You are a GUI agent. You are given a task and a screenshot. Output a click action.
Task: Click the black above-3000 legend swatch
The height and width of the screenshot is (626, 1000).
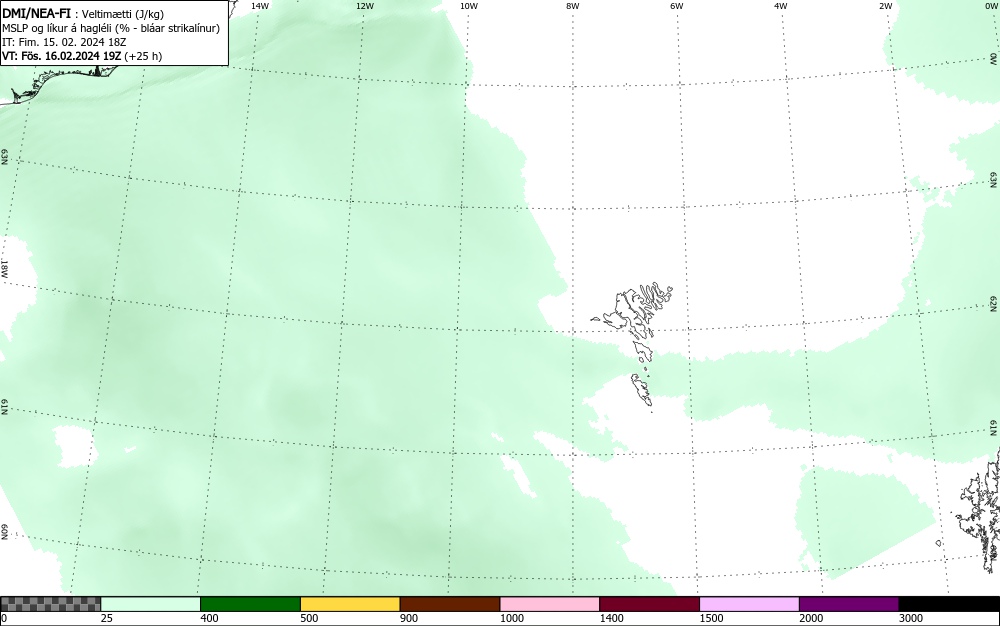[949, 604]
